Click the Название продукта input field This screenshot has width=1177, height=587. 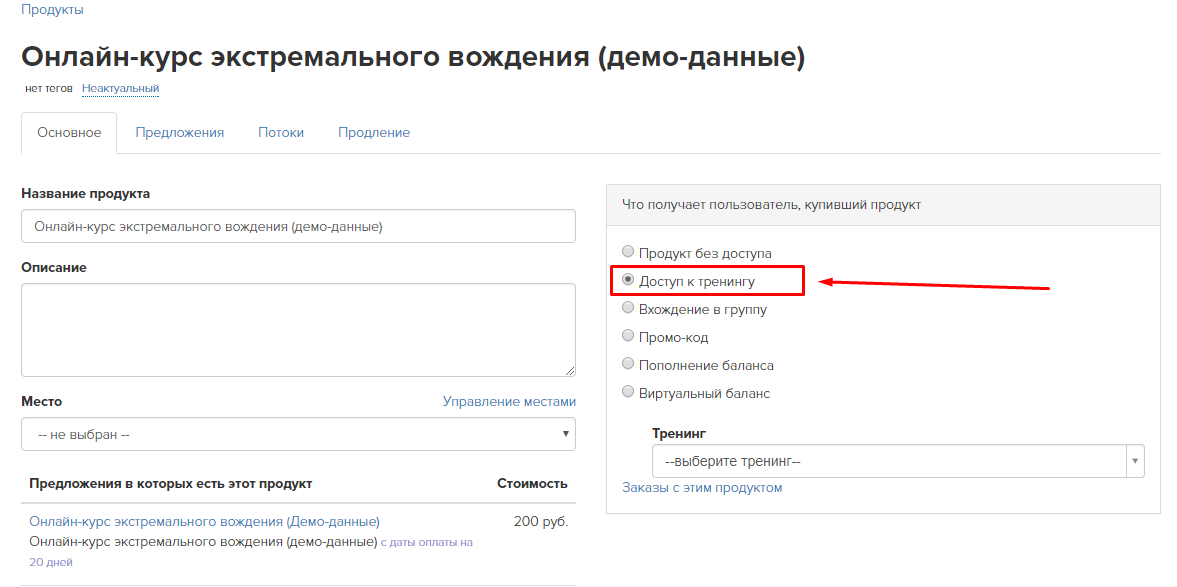click(x=298, y=226)
